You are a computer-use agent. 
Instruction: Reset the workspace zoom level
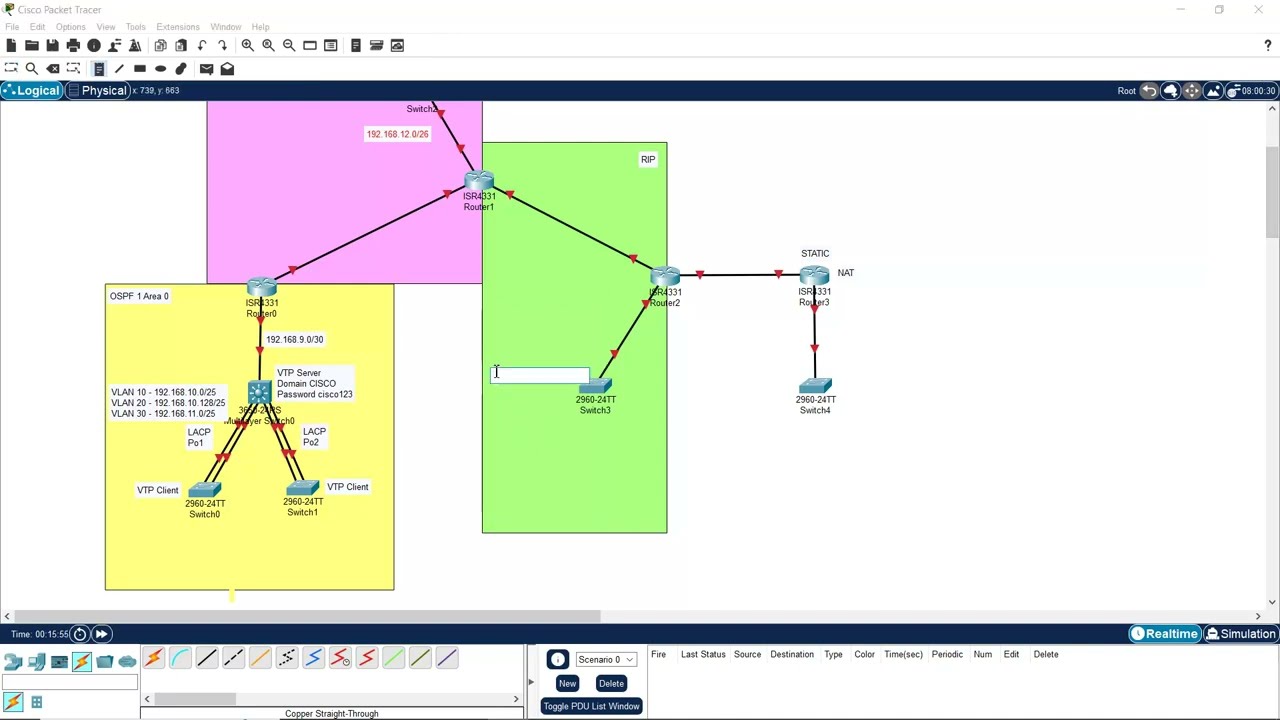268,45
